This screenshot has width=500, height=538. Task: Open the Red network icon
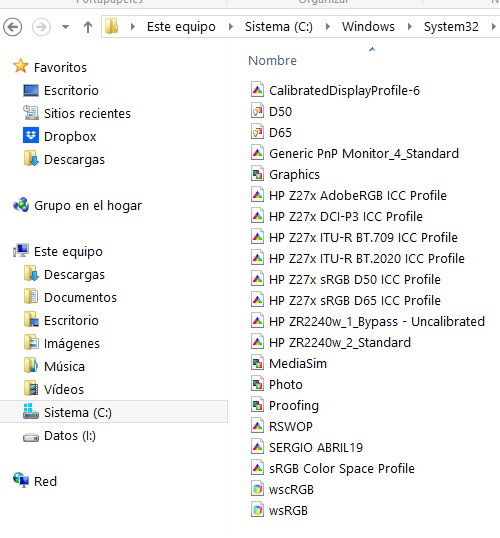tap(21, 480)
